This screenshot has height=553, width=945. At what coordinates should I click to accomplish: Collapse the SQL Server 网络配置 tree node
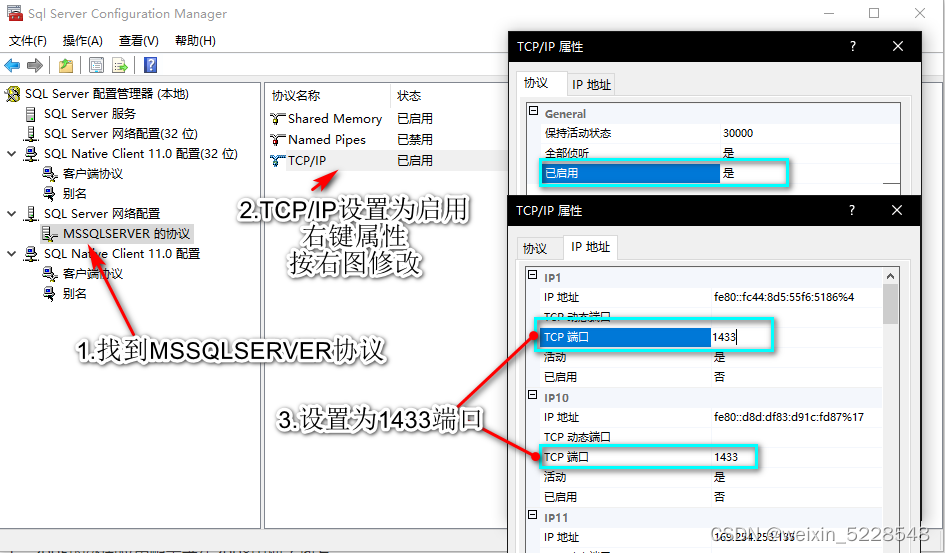tap(11, 213)
